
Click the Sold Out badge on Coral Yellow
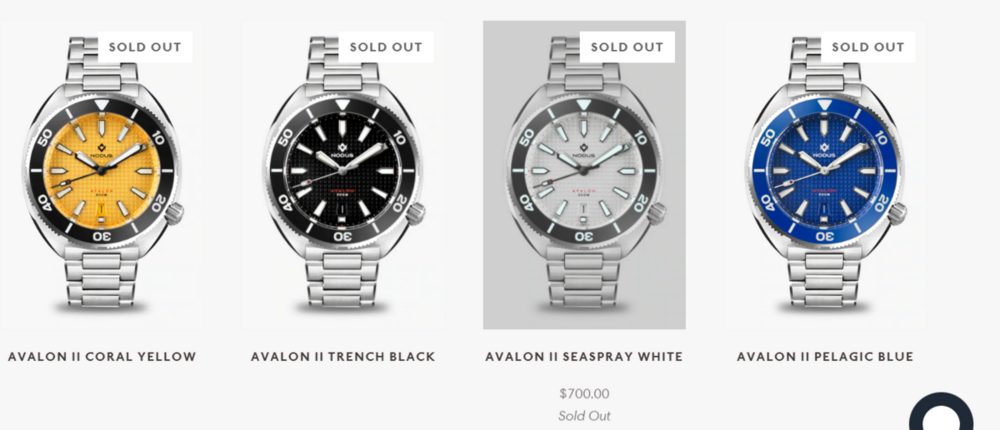[145, 47]
